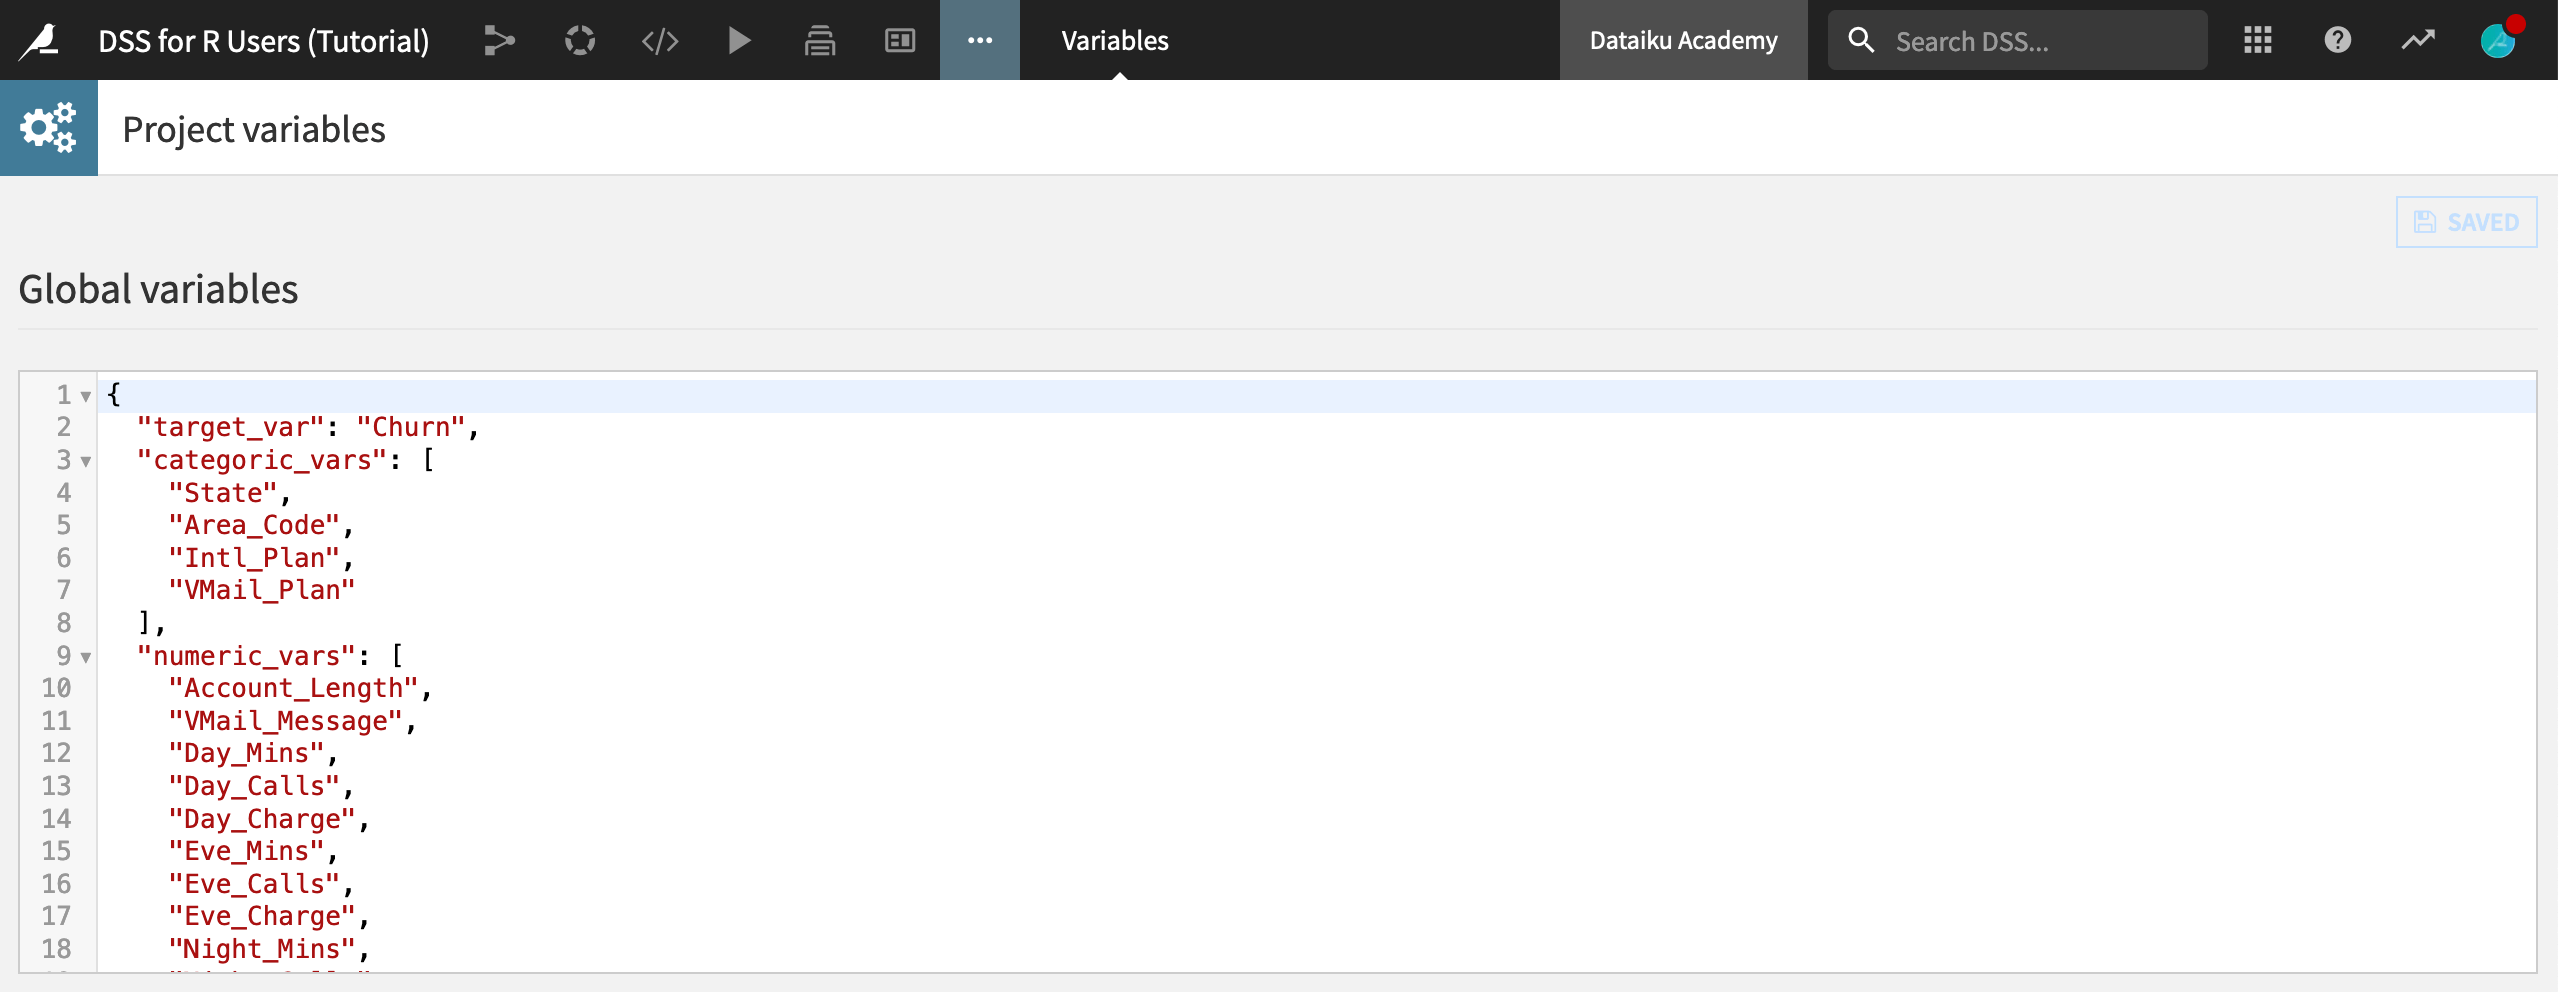This screenshot has width=2558, height=992.
Task: Click the "VMail_Plan" entry
Action: (262, 590)
